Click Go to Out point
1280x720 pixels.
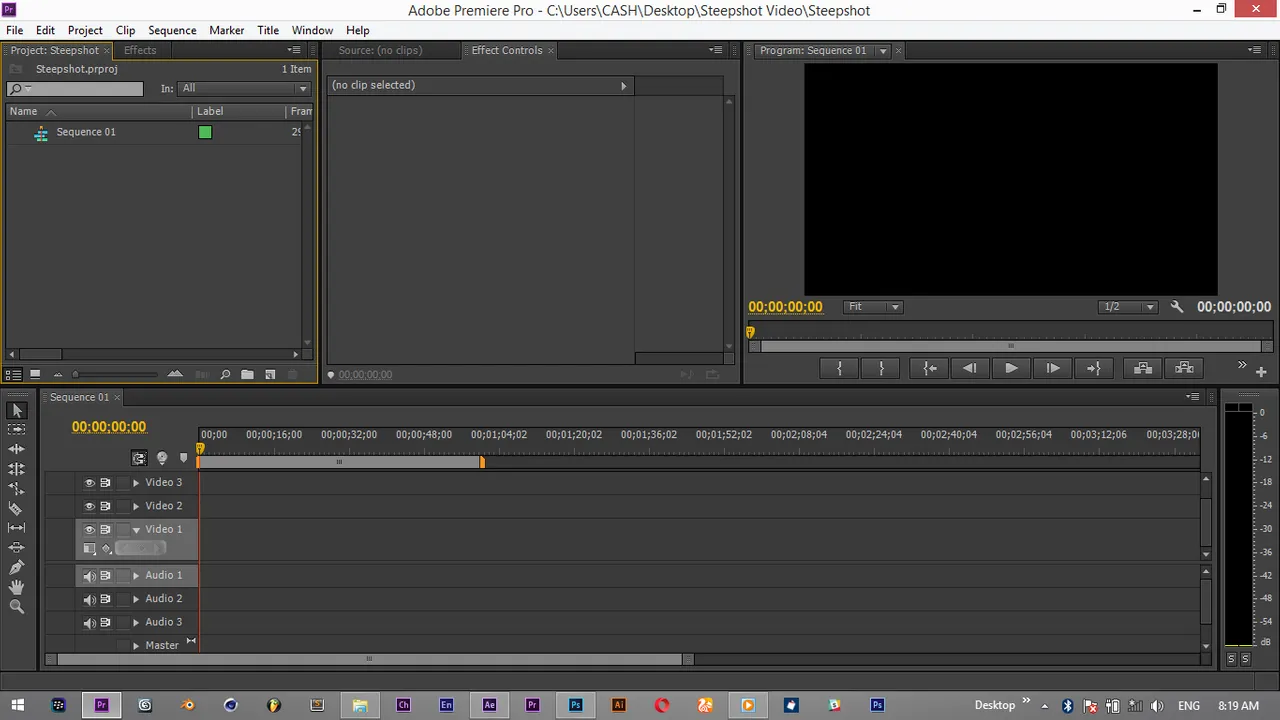pos(1093,368)
